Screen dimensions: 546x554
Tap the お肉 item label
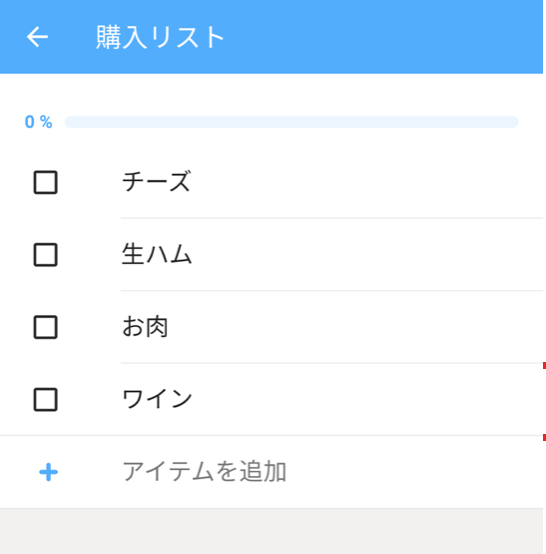pos(145,326)
